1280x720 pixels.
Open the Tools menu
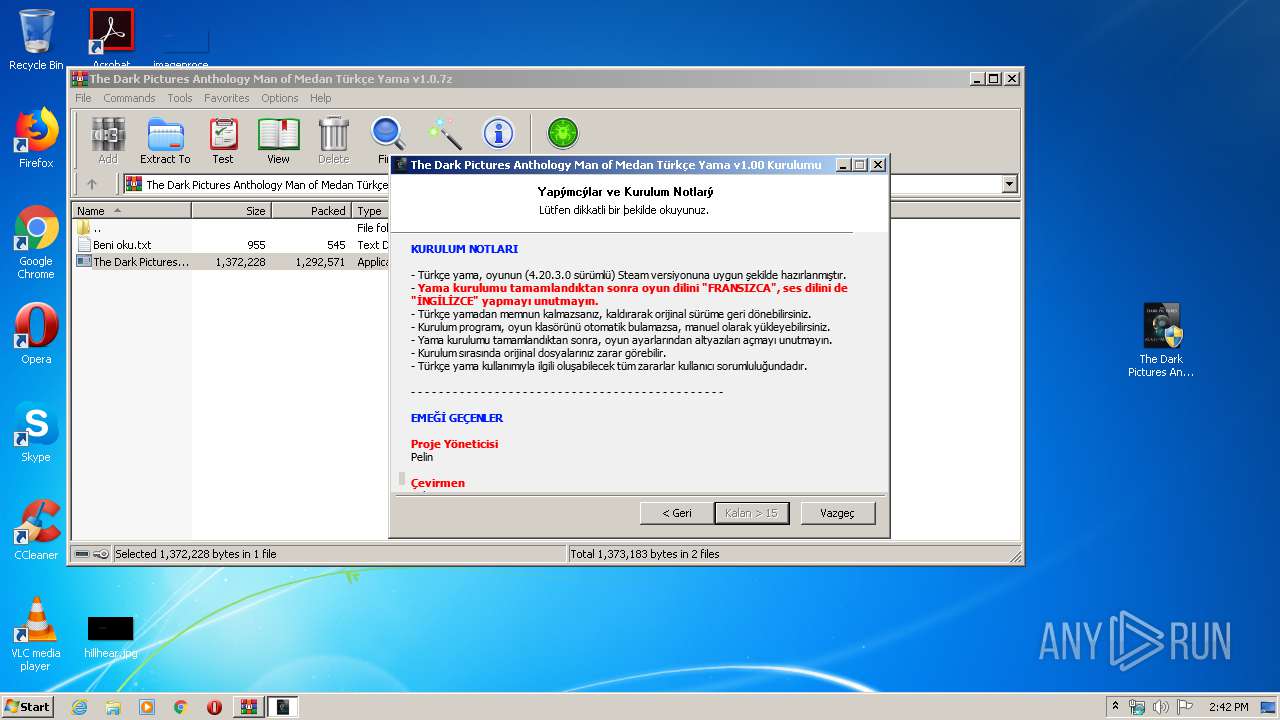coord(180,98)
